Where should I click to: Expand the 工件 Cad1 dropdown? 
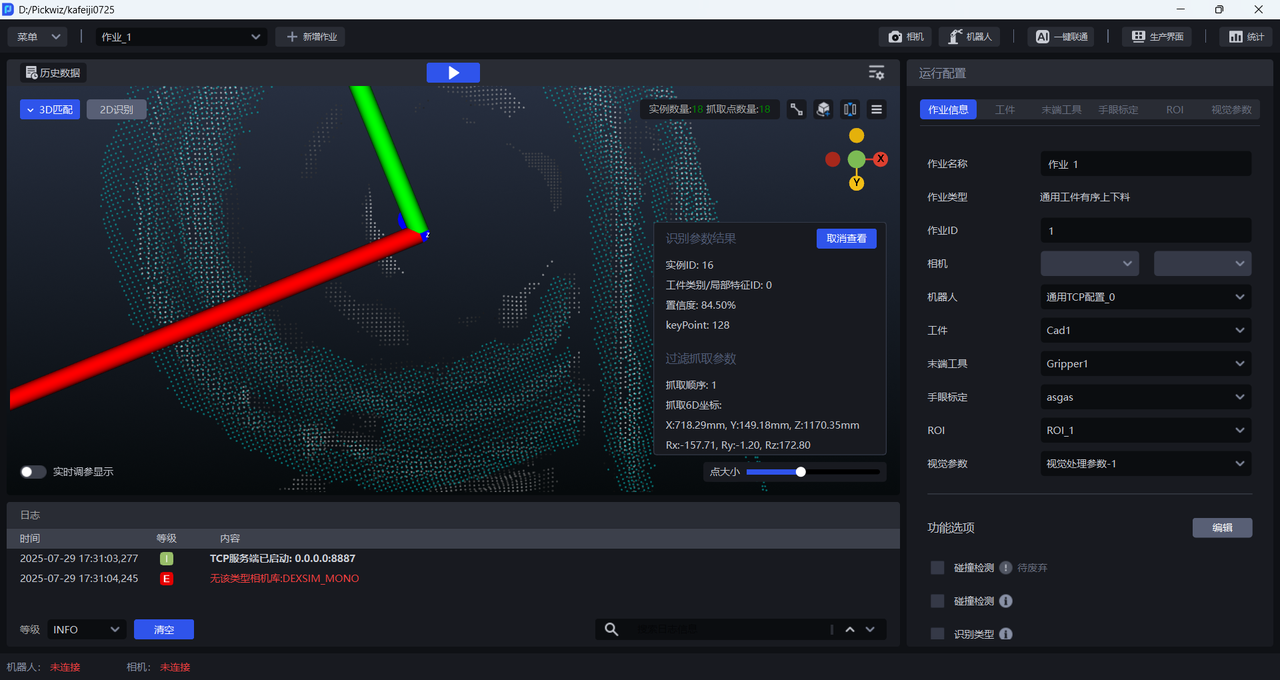[x=1145, y=330]
